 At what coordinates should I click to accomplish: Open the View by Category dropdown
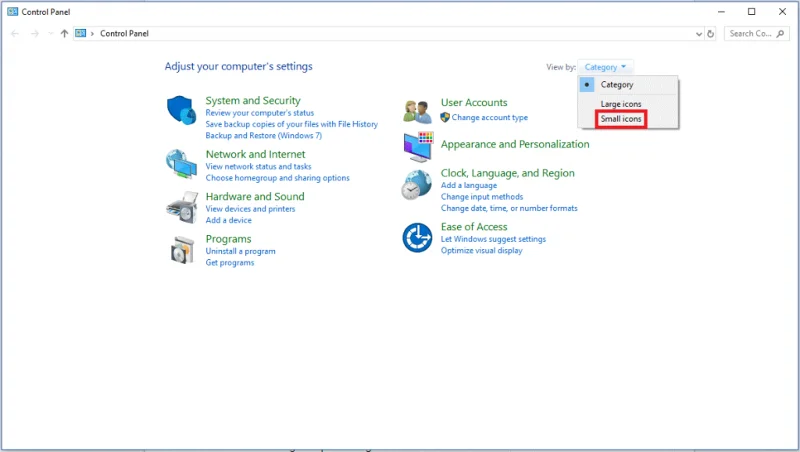coord(605,67)
